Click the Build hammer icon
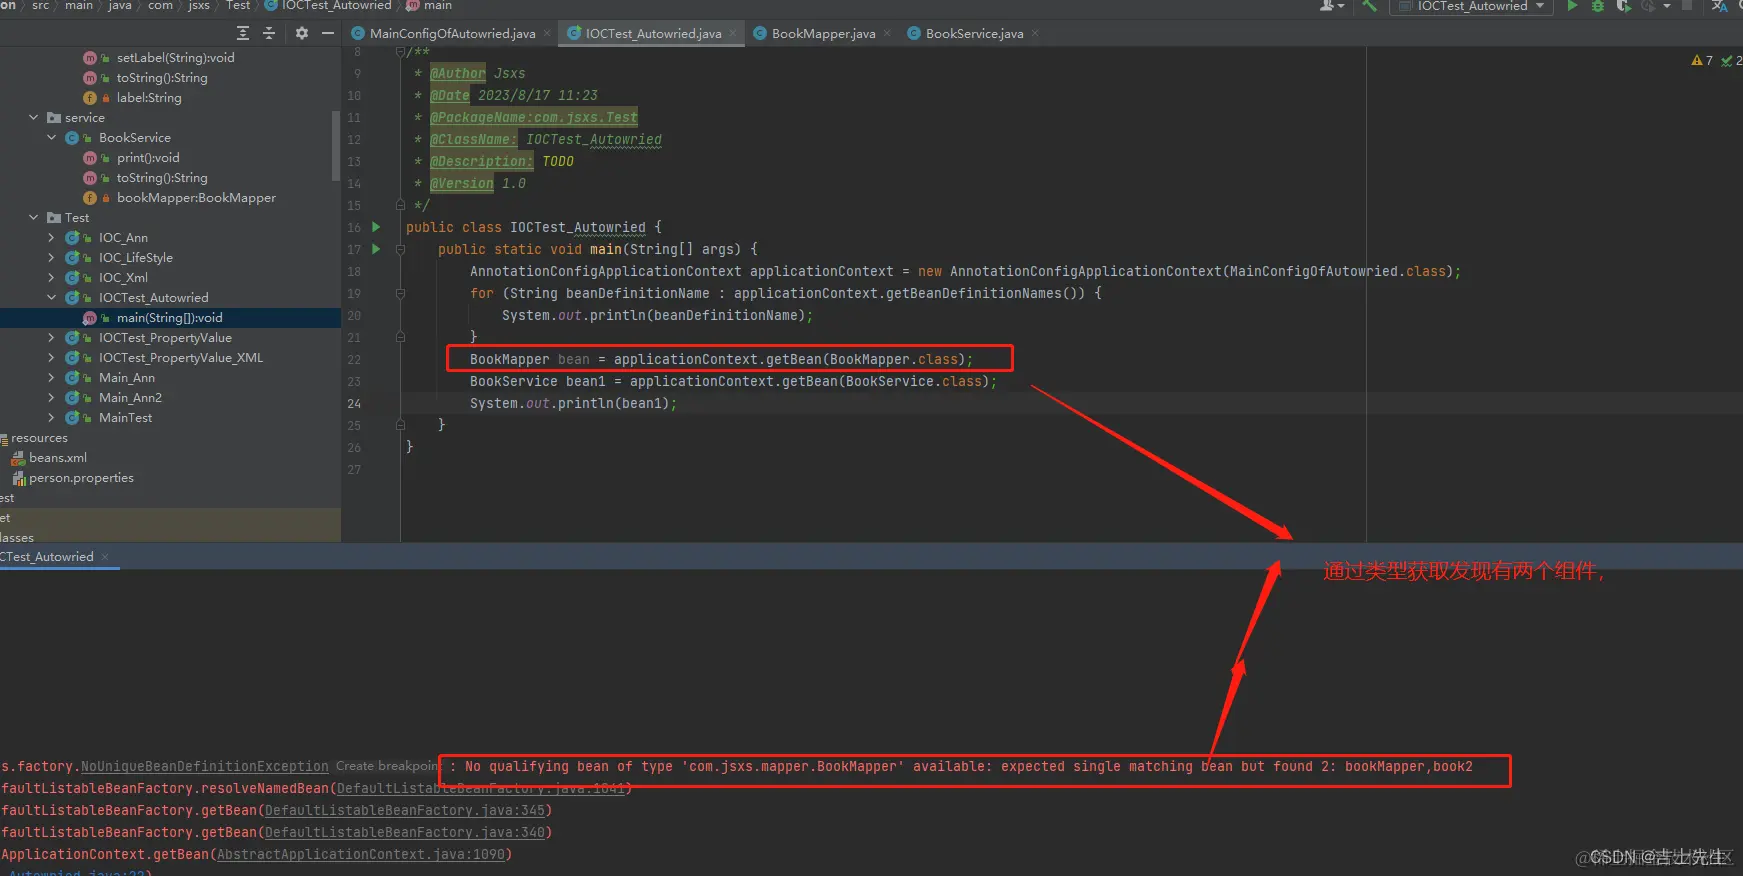Image resolution: width=1743 pixels, height=876 pixels. tap(1370, 6)
